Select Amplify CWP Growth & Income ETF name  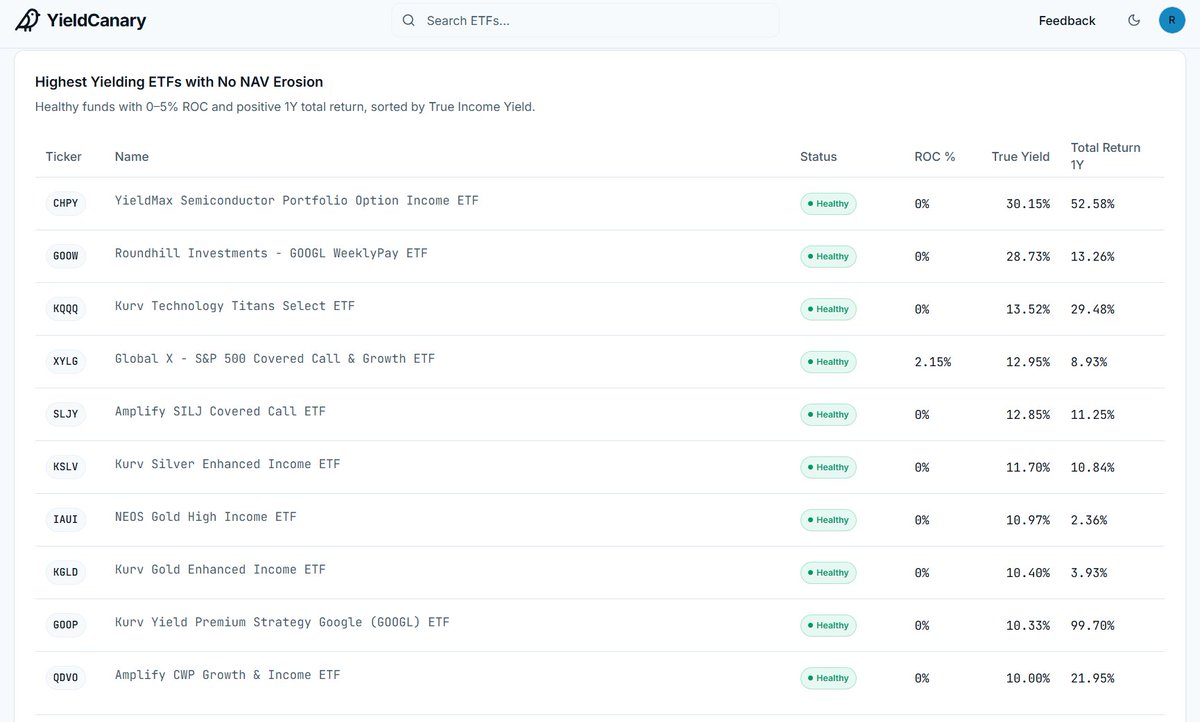tap(228, 675)
